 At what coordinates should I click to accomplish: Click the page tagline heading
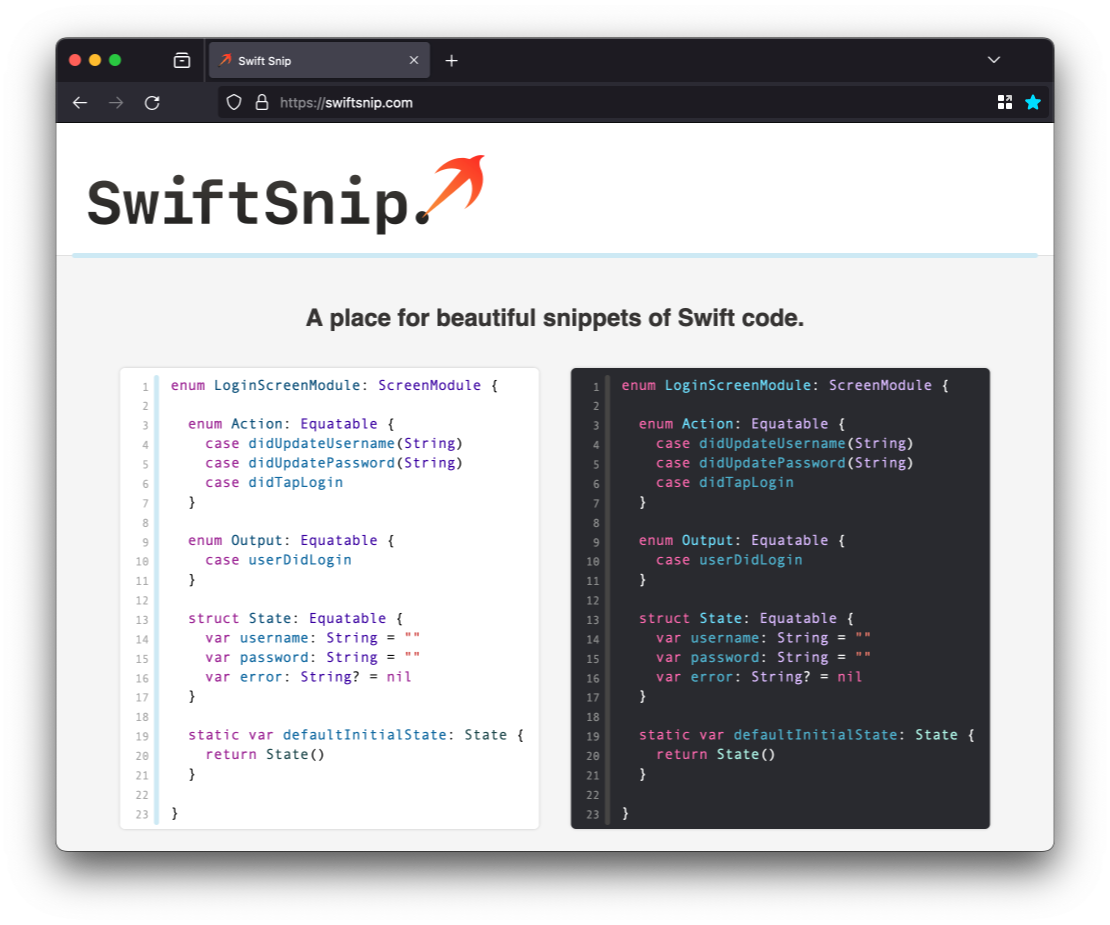[554, 319]
